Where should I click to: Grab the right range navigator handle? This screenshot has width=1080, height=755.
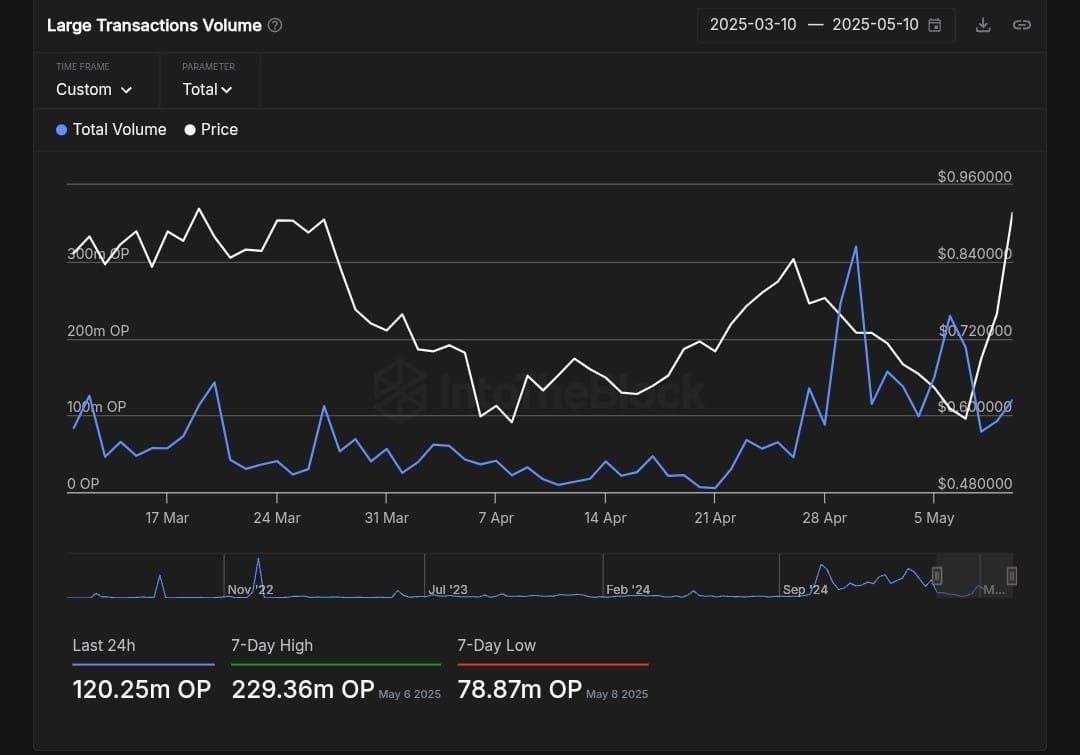point(1012,575)
